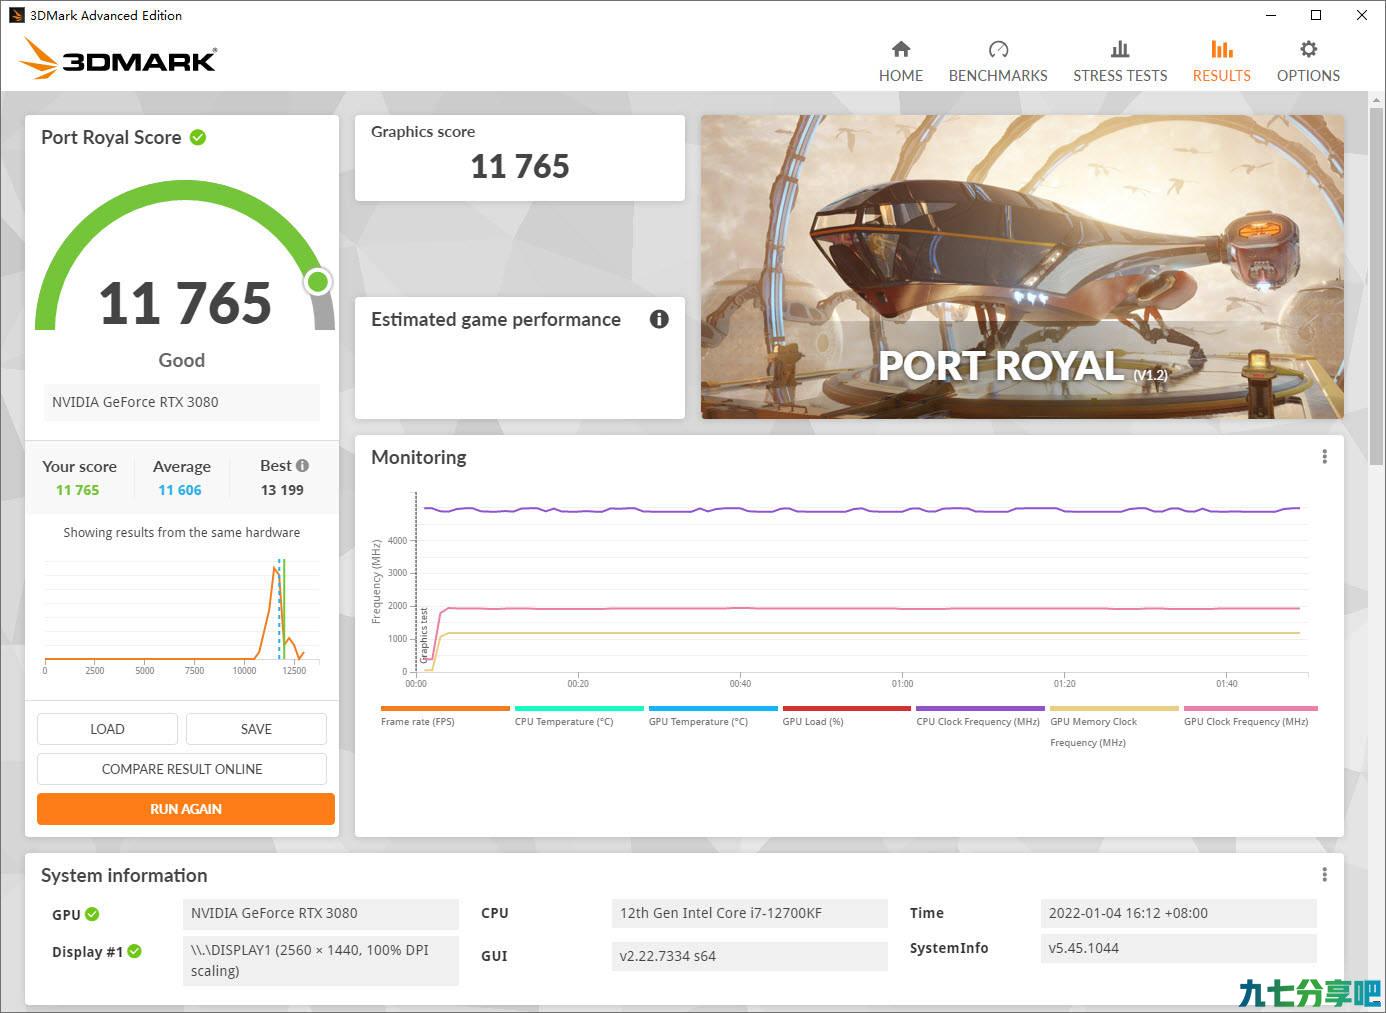Image resolution: width=1386 pixels, height=1013 pixels.
Task: Click info icon beside Best score
Action: [303, 466]
